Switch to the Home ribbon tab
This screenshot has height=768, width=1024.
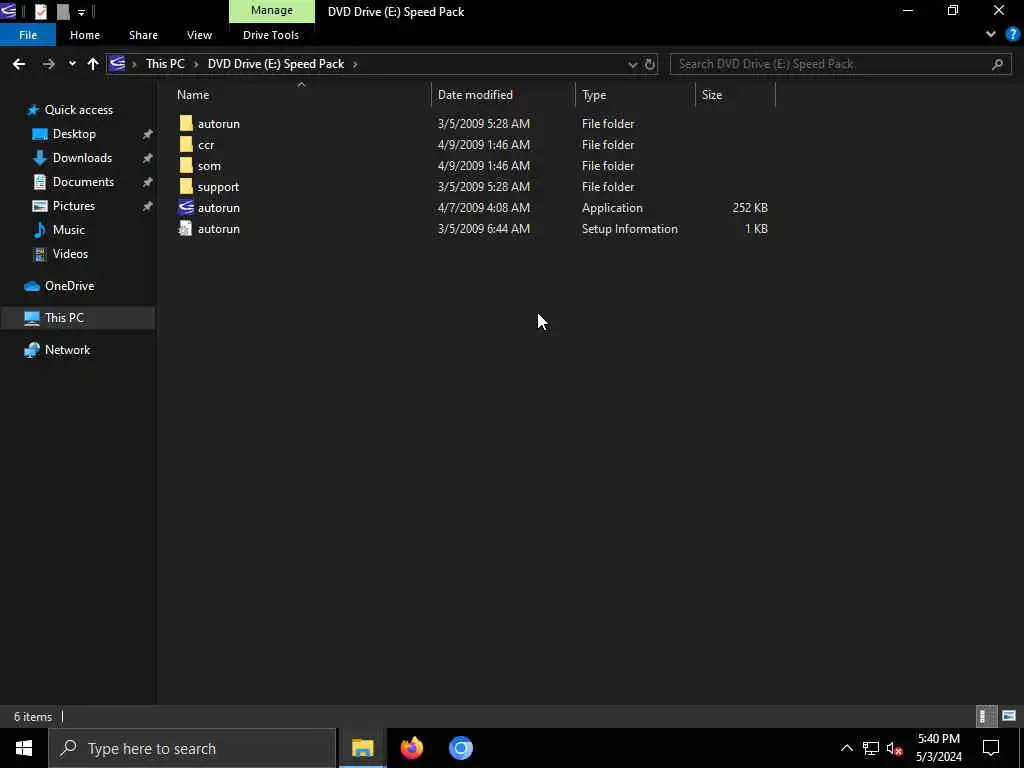(85, 35)
